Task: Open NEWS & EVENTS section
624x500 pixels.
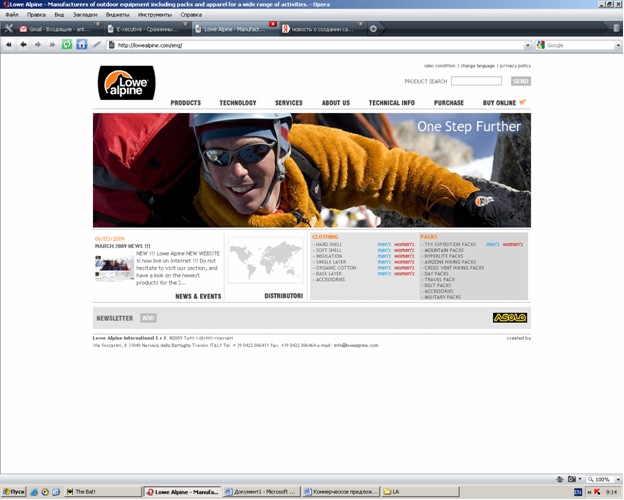Action: click(198, 296)
